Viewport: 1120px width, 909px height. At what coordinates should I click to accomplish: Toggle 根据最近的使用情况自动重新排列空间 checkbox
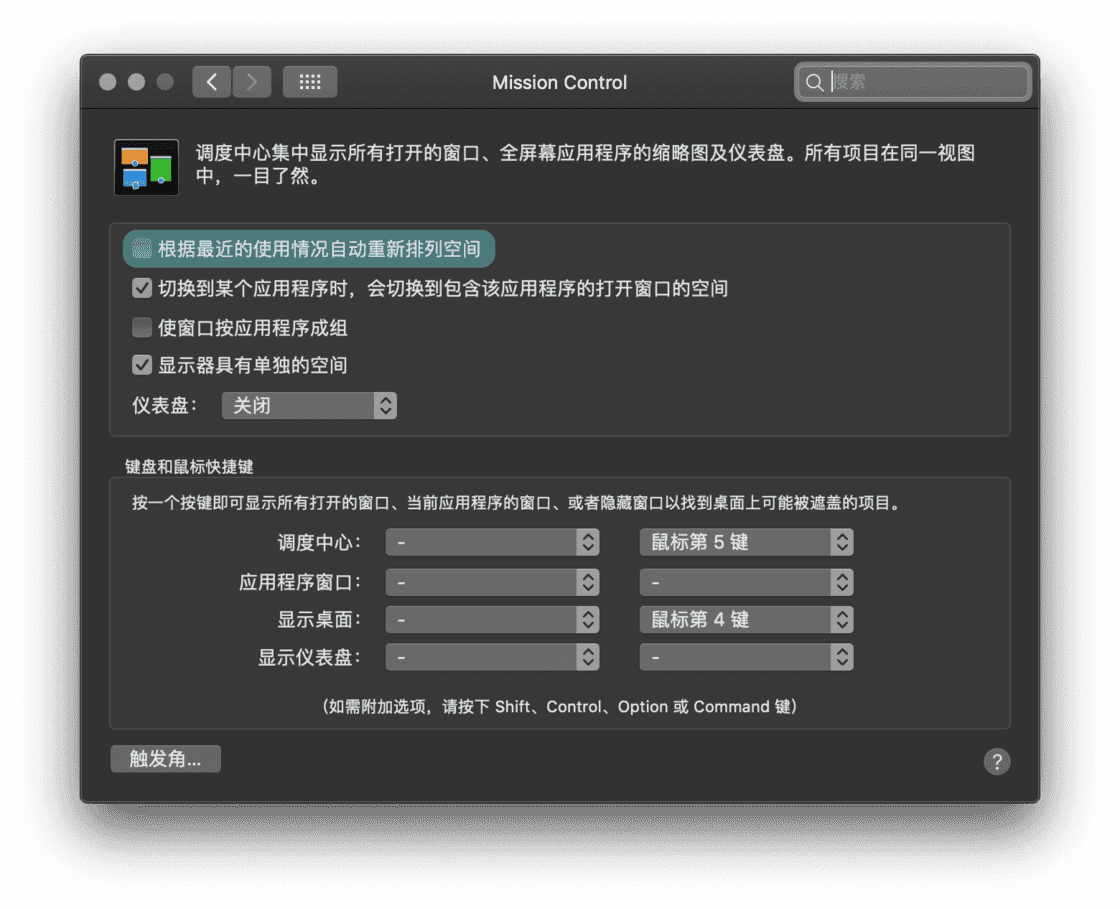(x=142, y=248)
